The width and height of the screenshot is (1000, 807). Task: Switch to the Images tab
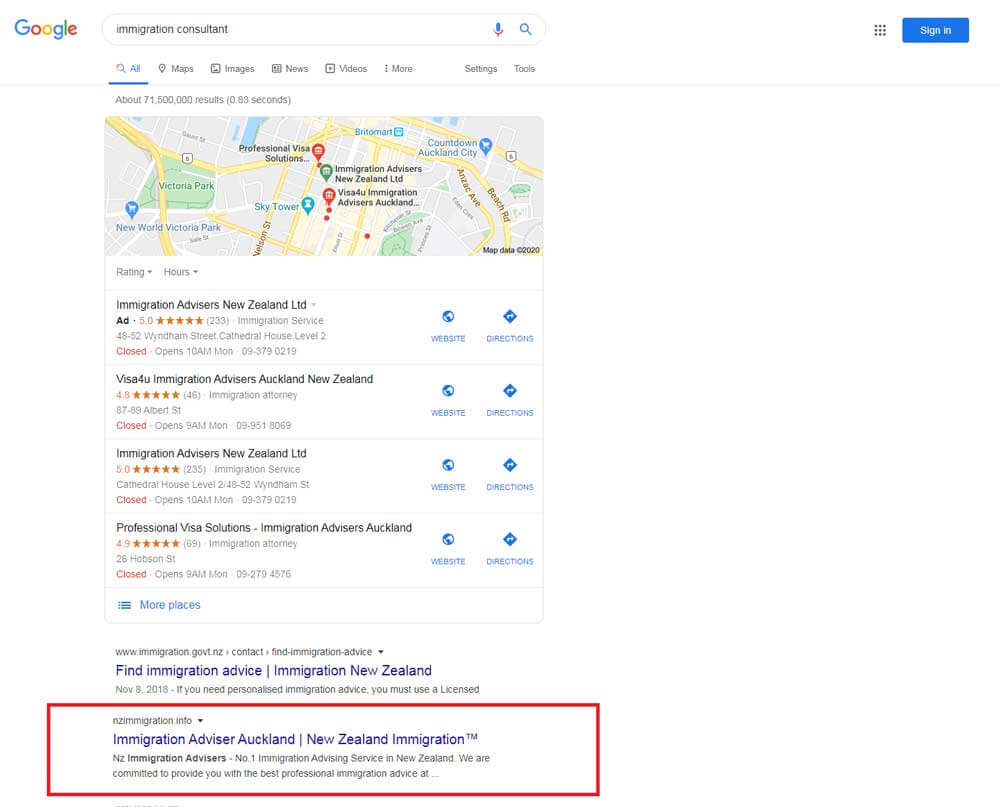click(x=232, y=69)
